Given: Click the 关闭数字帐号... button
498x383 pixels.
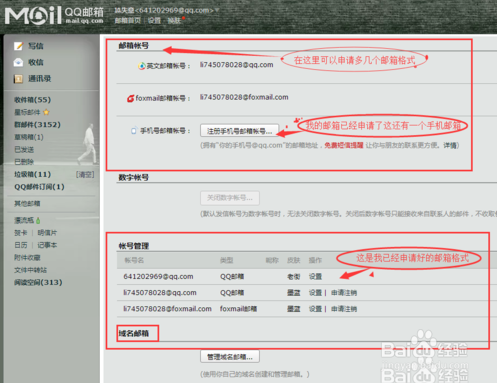Looking at the screenshot, I should click(230, 198).
